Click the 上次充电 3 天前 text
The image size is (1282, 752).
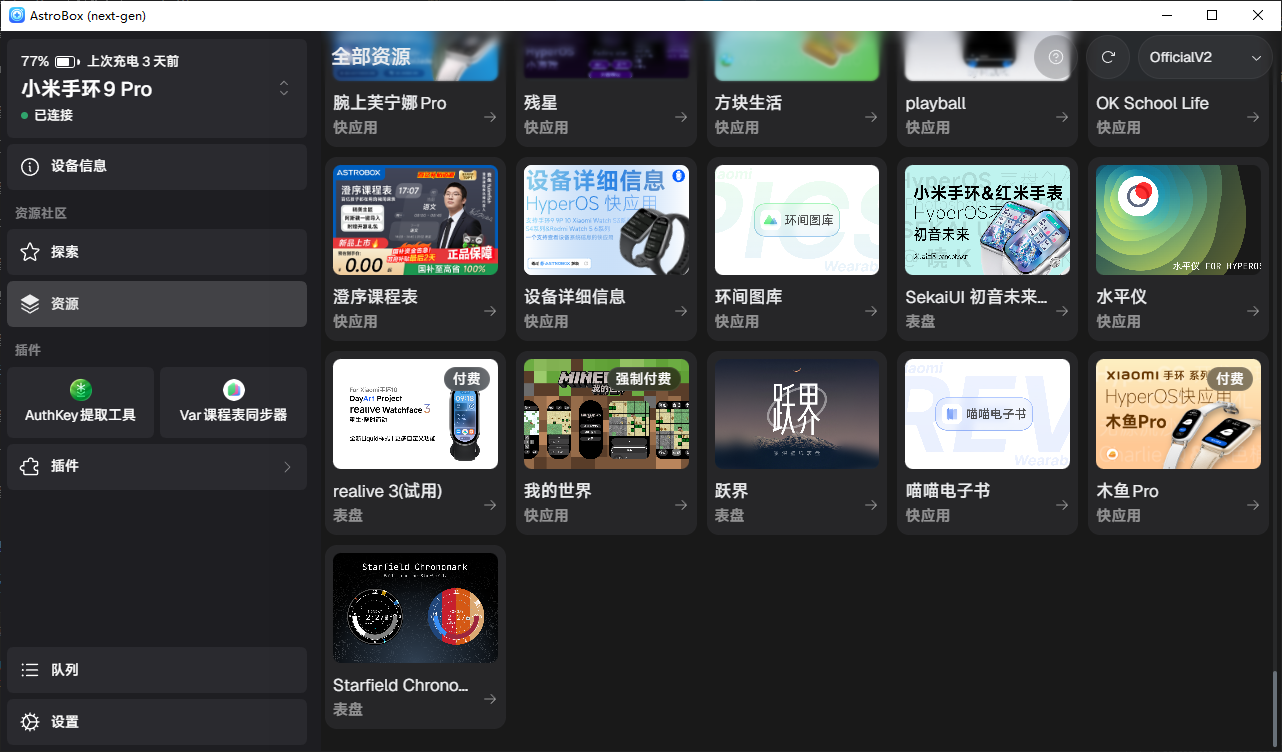(x=133, y=61)
